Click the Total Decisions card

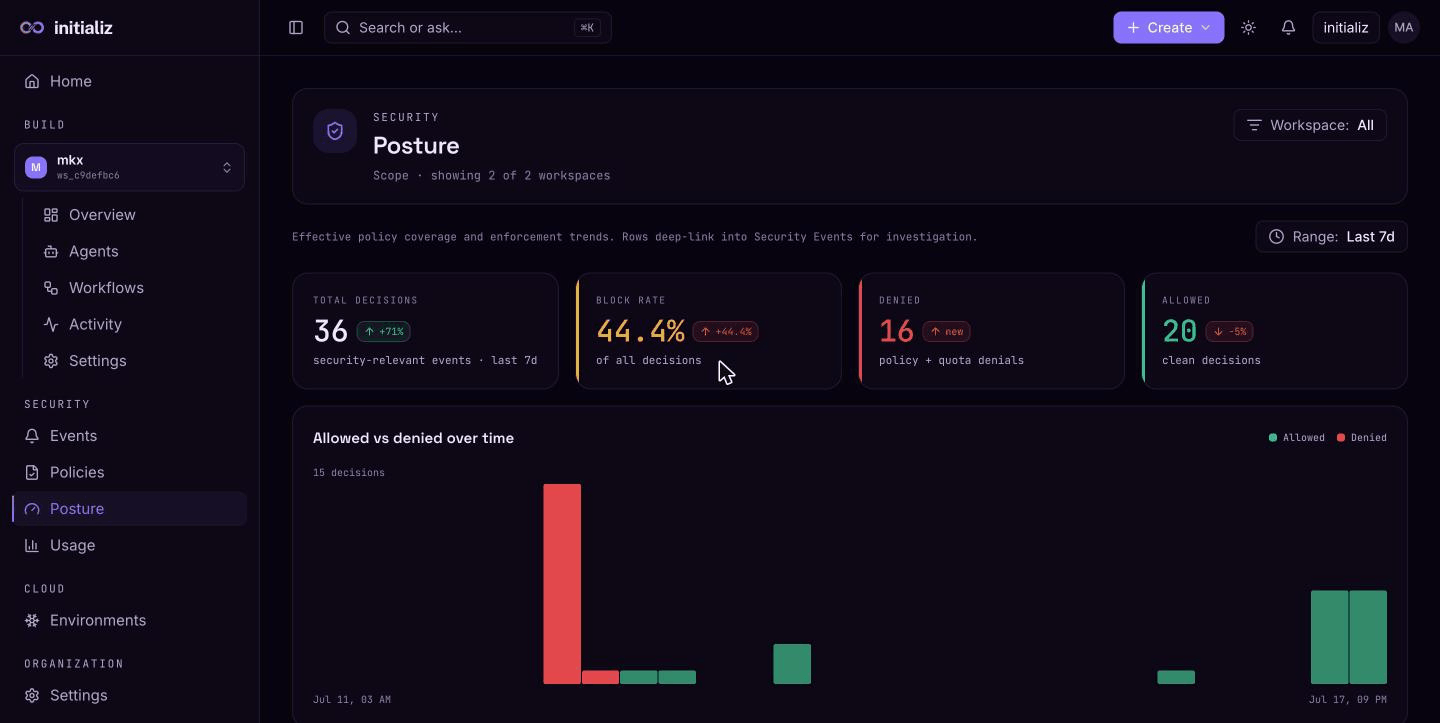[x=425, y=331]
